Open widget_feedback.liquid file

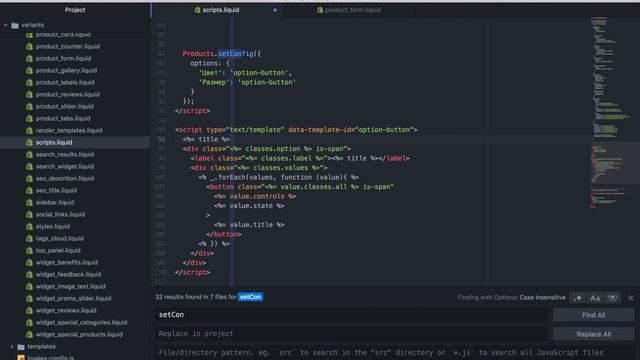tap(68, 275)
